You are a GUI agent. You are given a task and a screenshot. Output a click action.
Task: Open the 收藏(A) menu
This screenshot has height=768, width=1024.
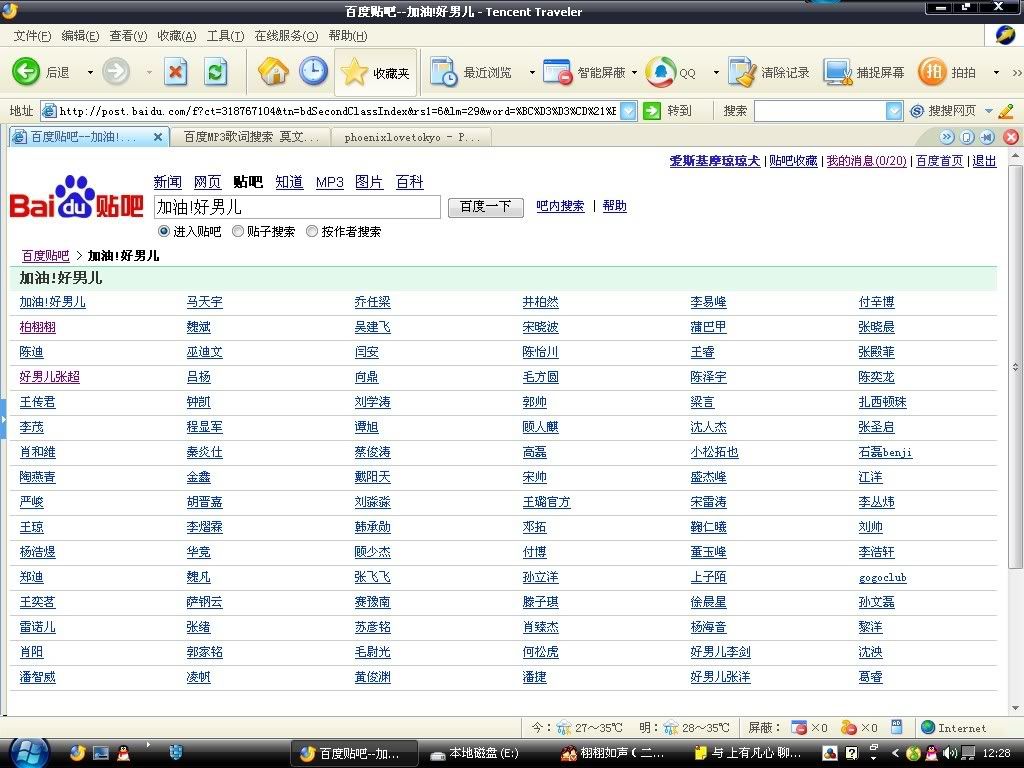click(177, 36)
